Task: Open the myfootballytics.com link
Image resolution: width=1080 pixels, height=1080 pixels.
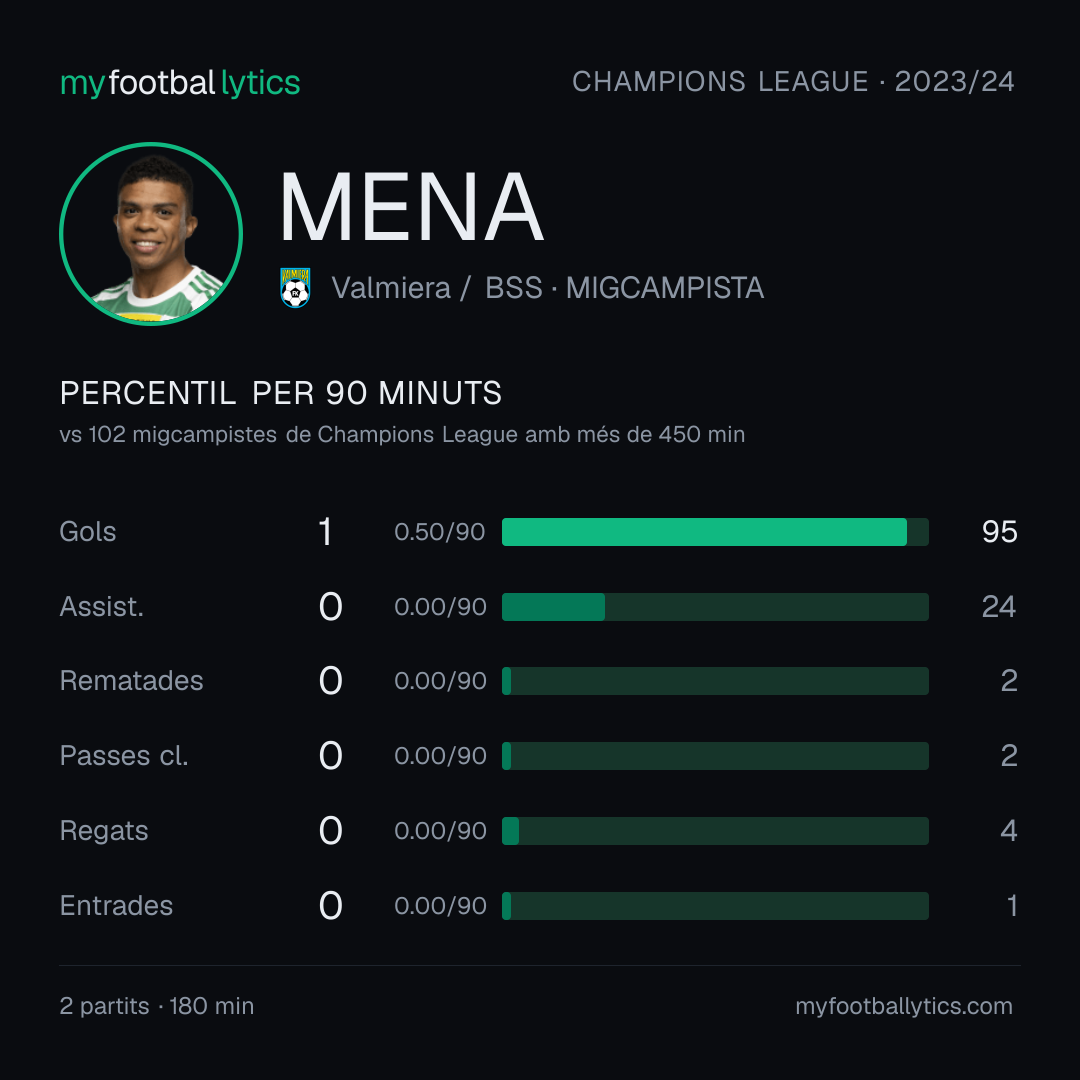Action: click(904, 1006)
